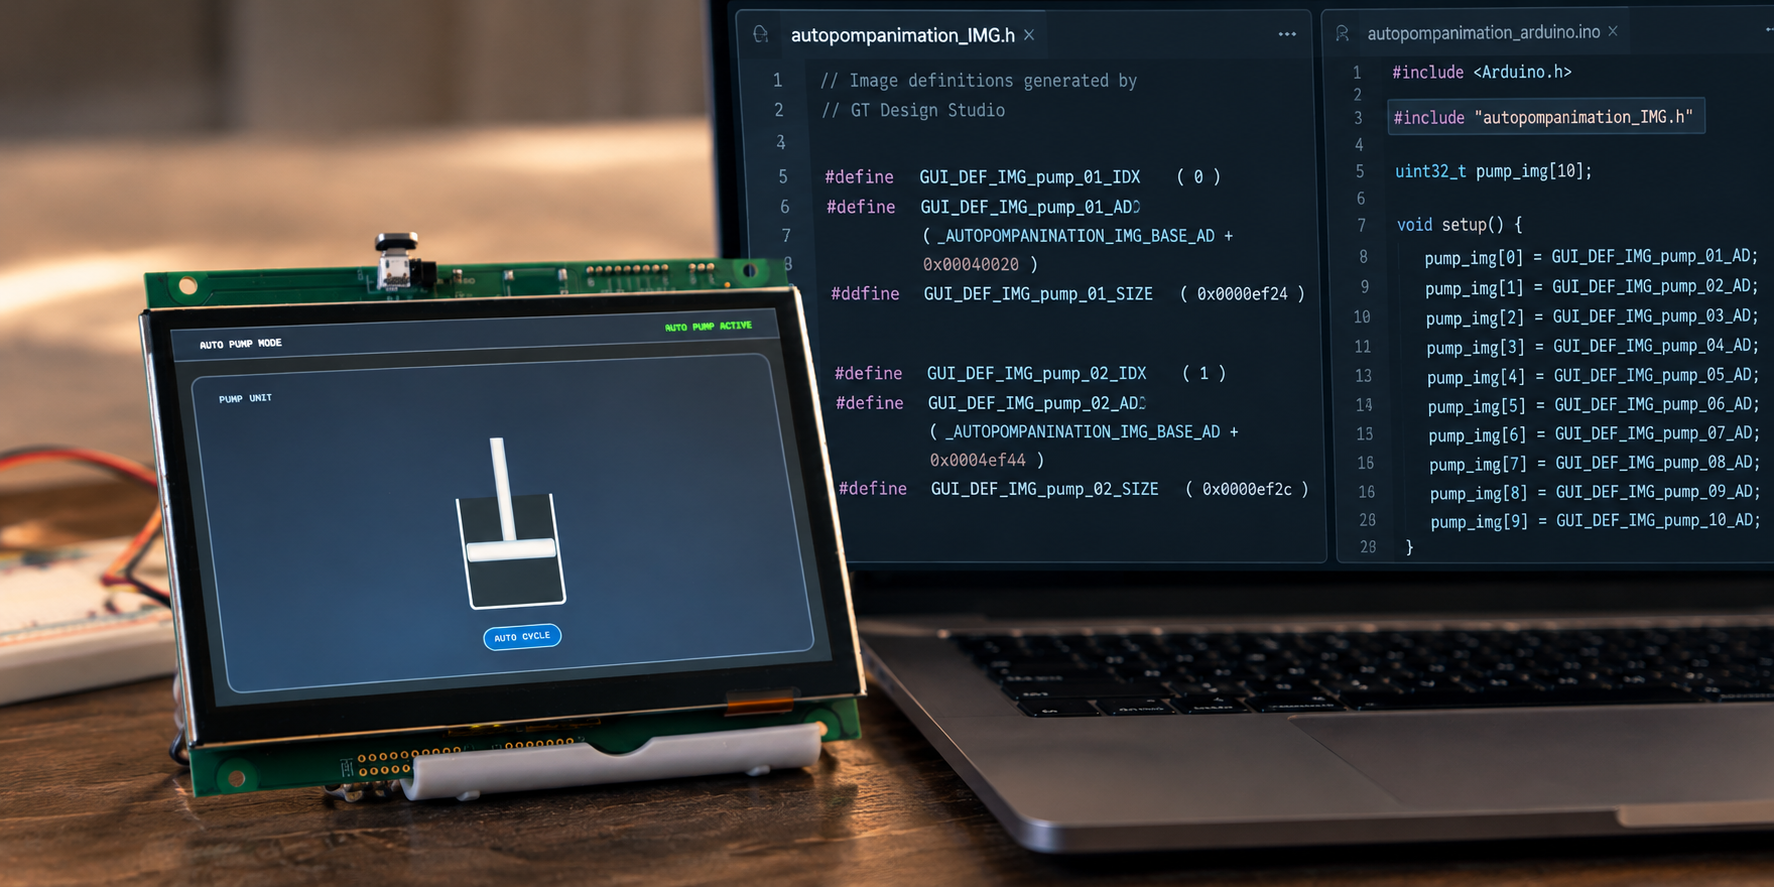Click the GUI_DEF_IMG_pump_02_SIZE define line

coord(1073,489)
